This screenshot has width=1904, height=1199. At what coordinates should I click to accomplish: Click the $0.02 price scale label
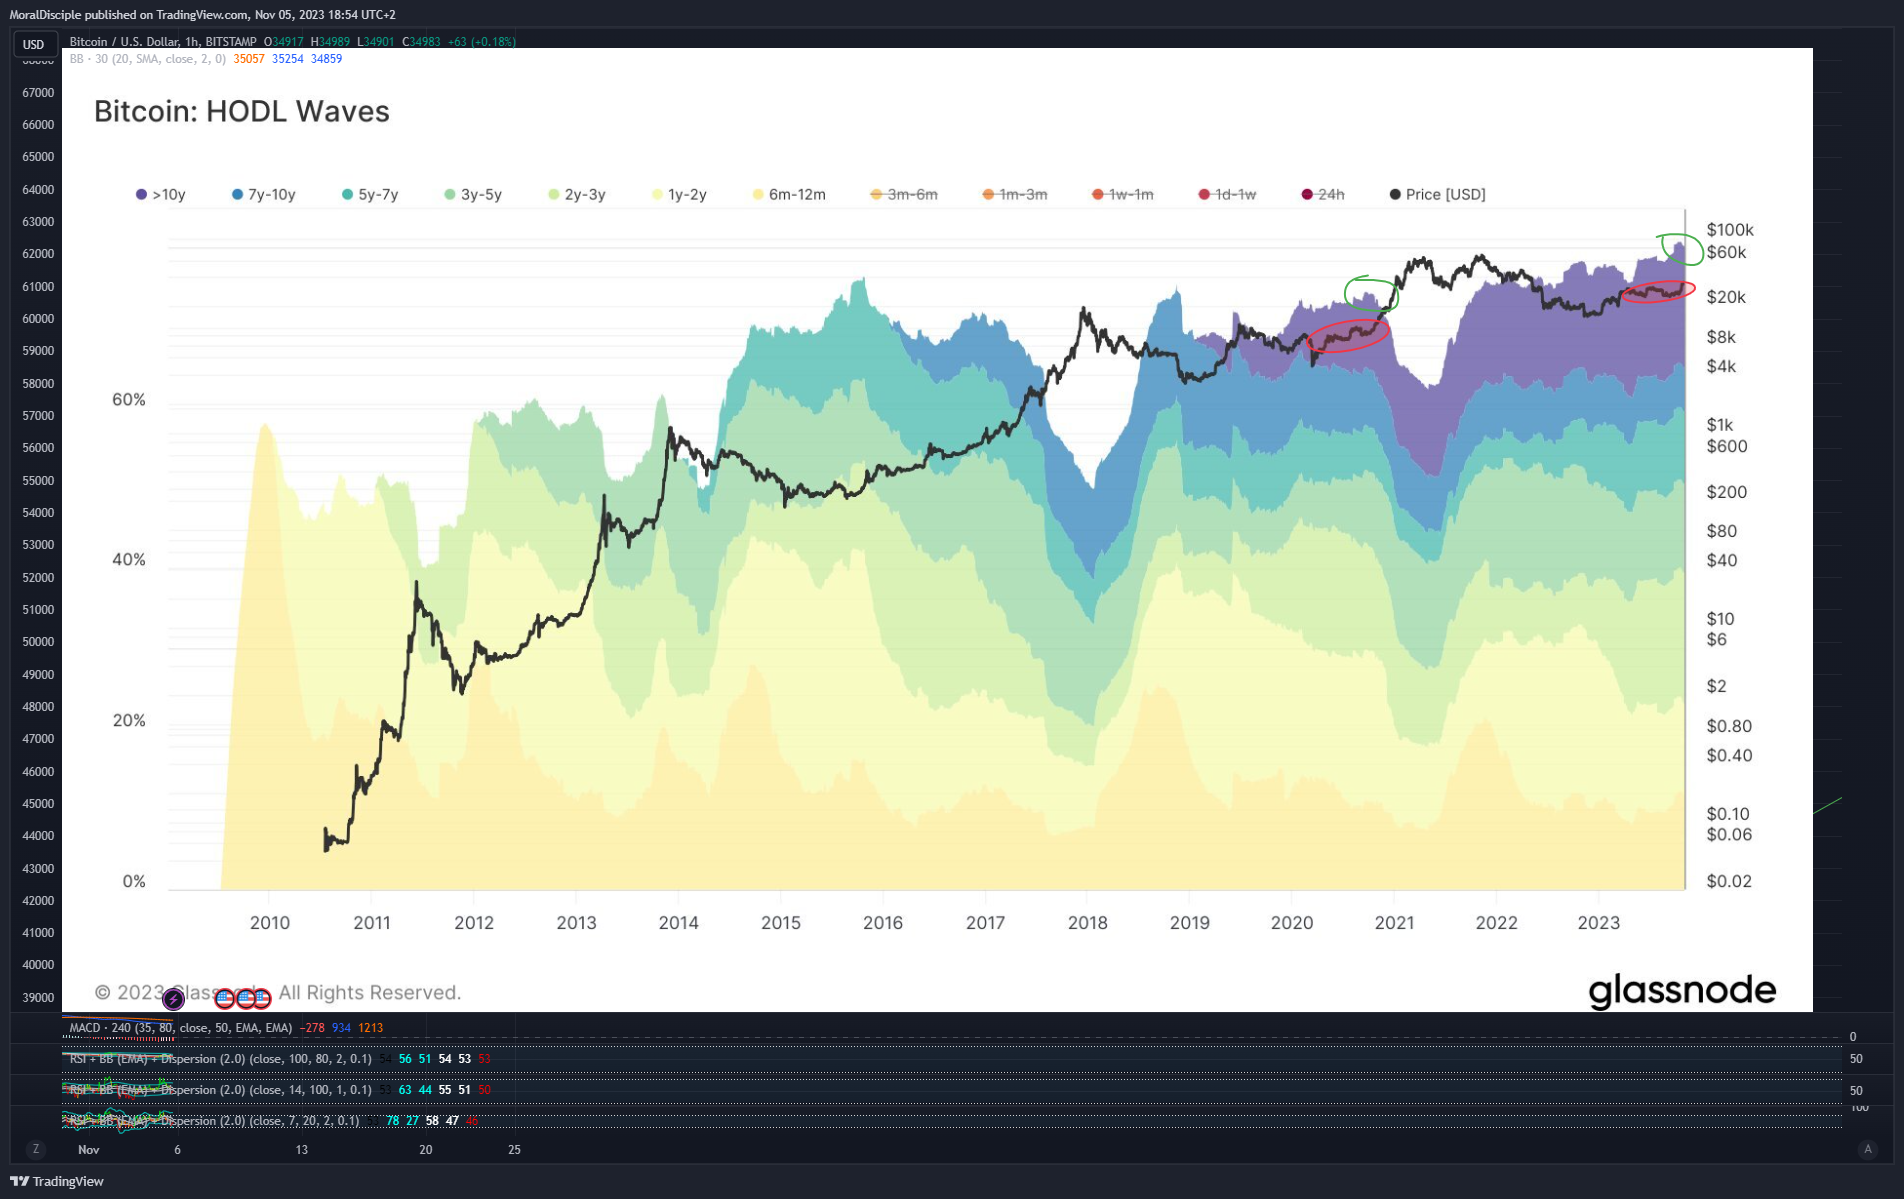1729,881
